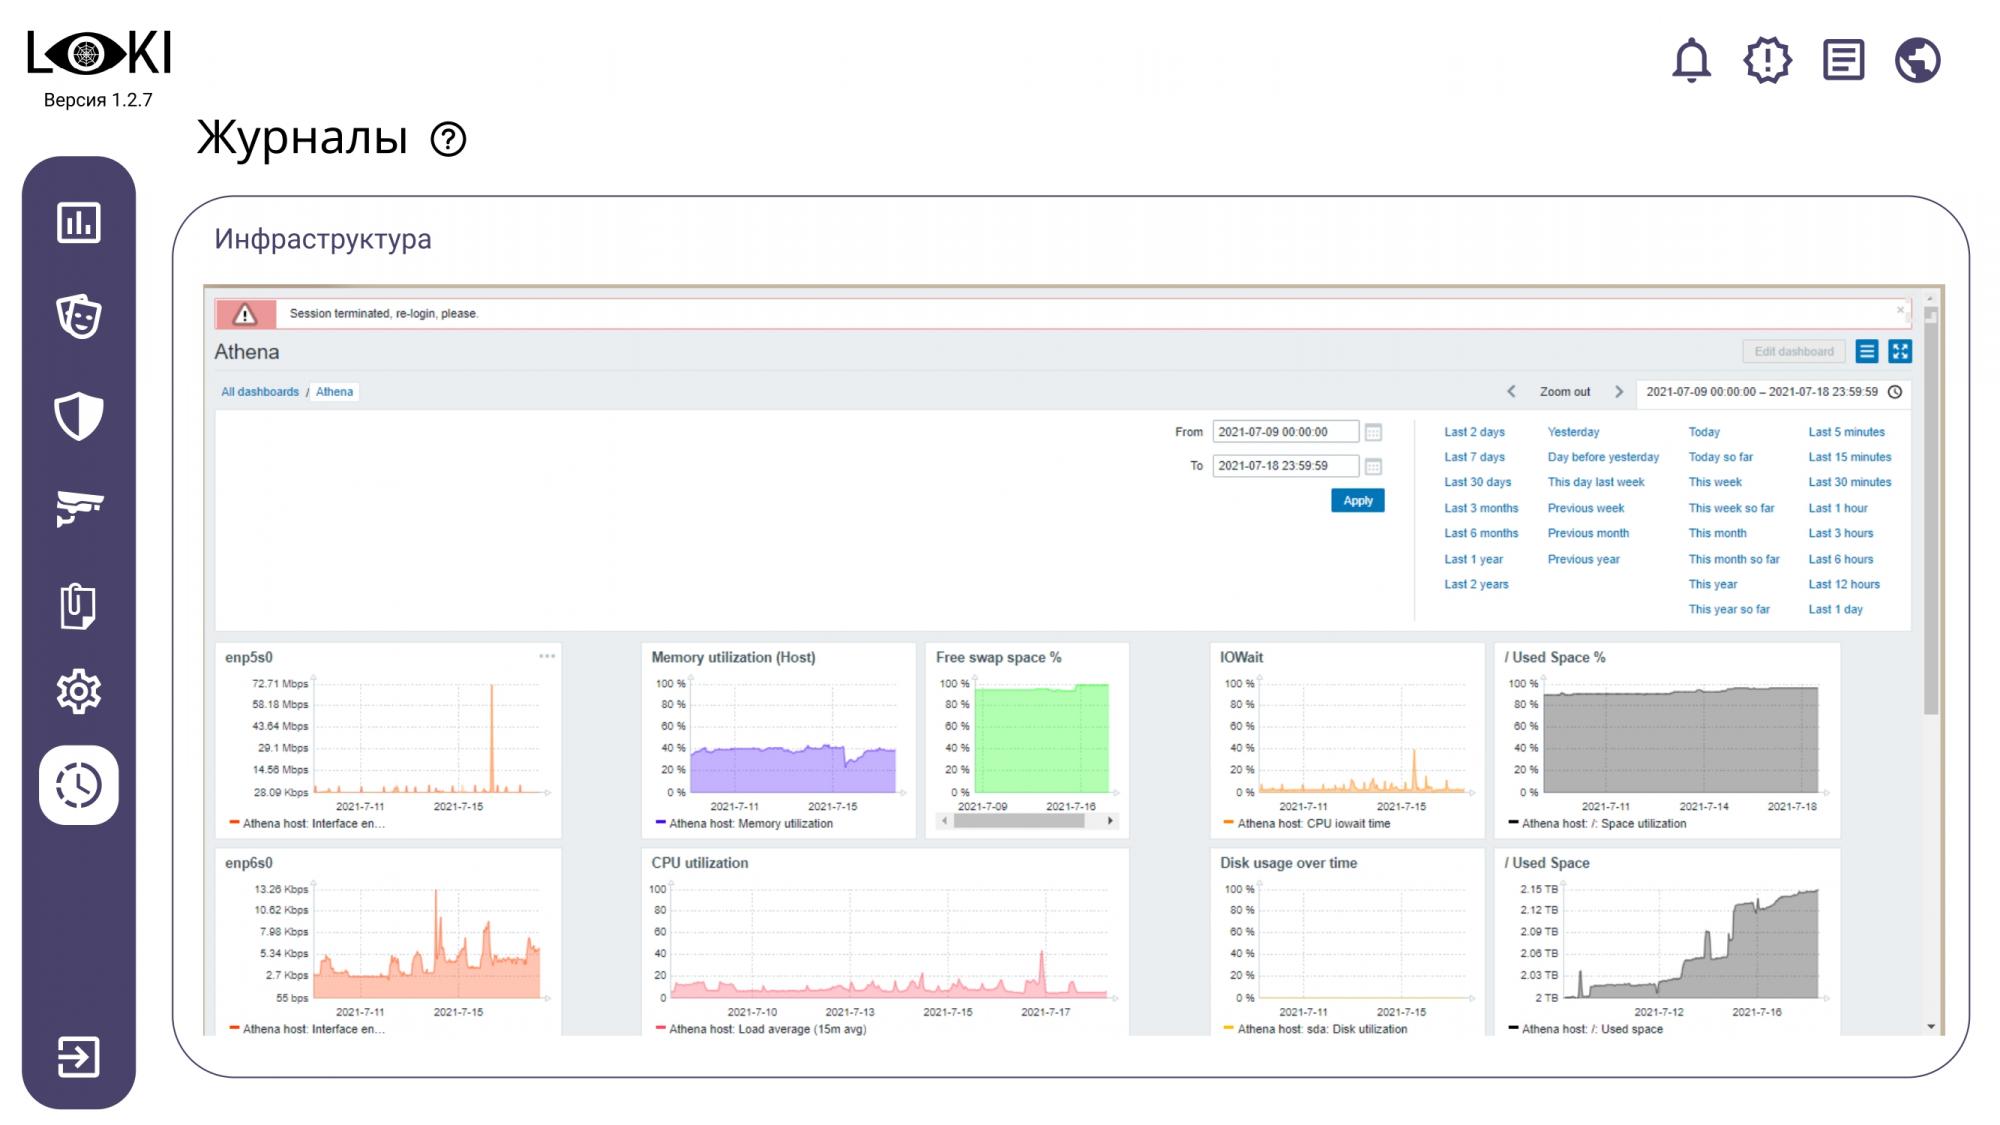Click the help question mark next to Журналы
Image resolution: width=2000 pixels, height=1125 pixels.
448,139
